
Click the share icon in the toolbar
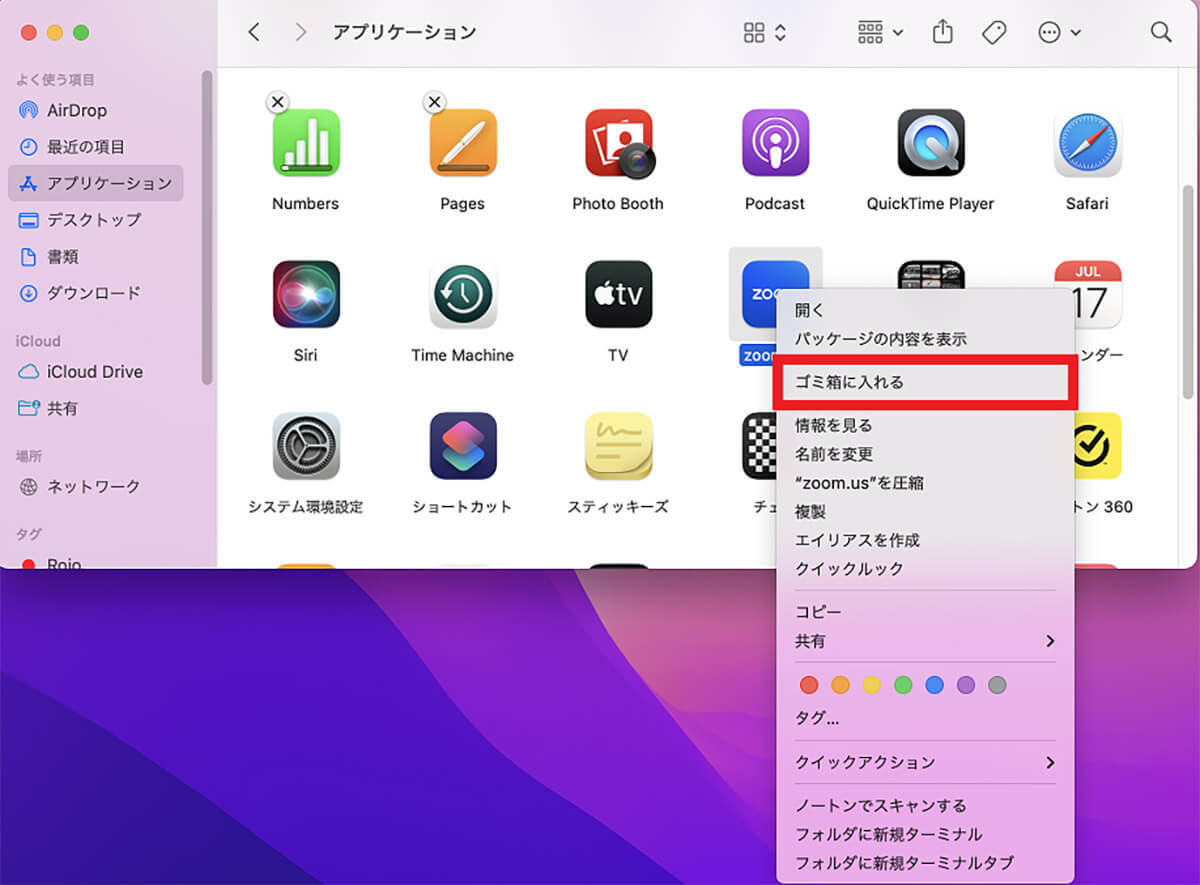pyautogui.click(x=942, y=32)
